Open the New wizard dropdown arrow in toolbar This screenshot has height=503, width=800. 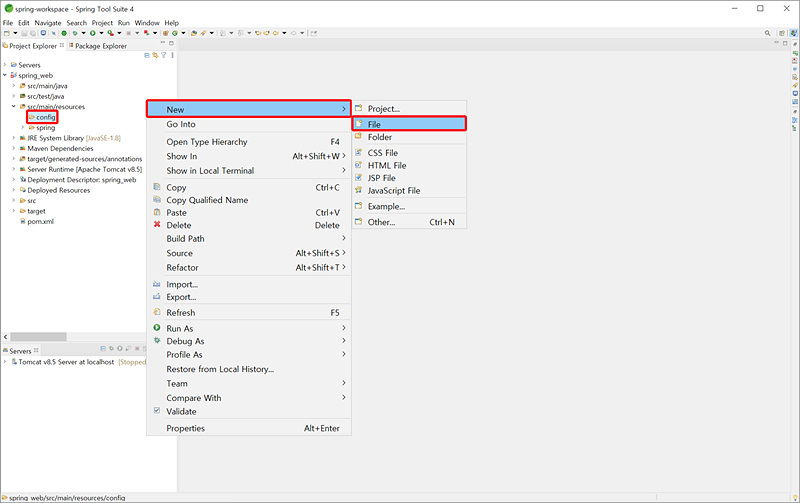coord(15,33)
